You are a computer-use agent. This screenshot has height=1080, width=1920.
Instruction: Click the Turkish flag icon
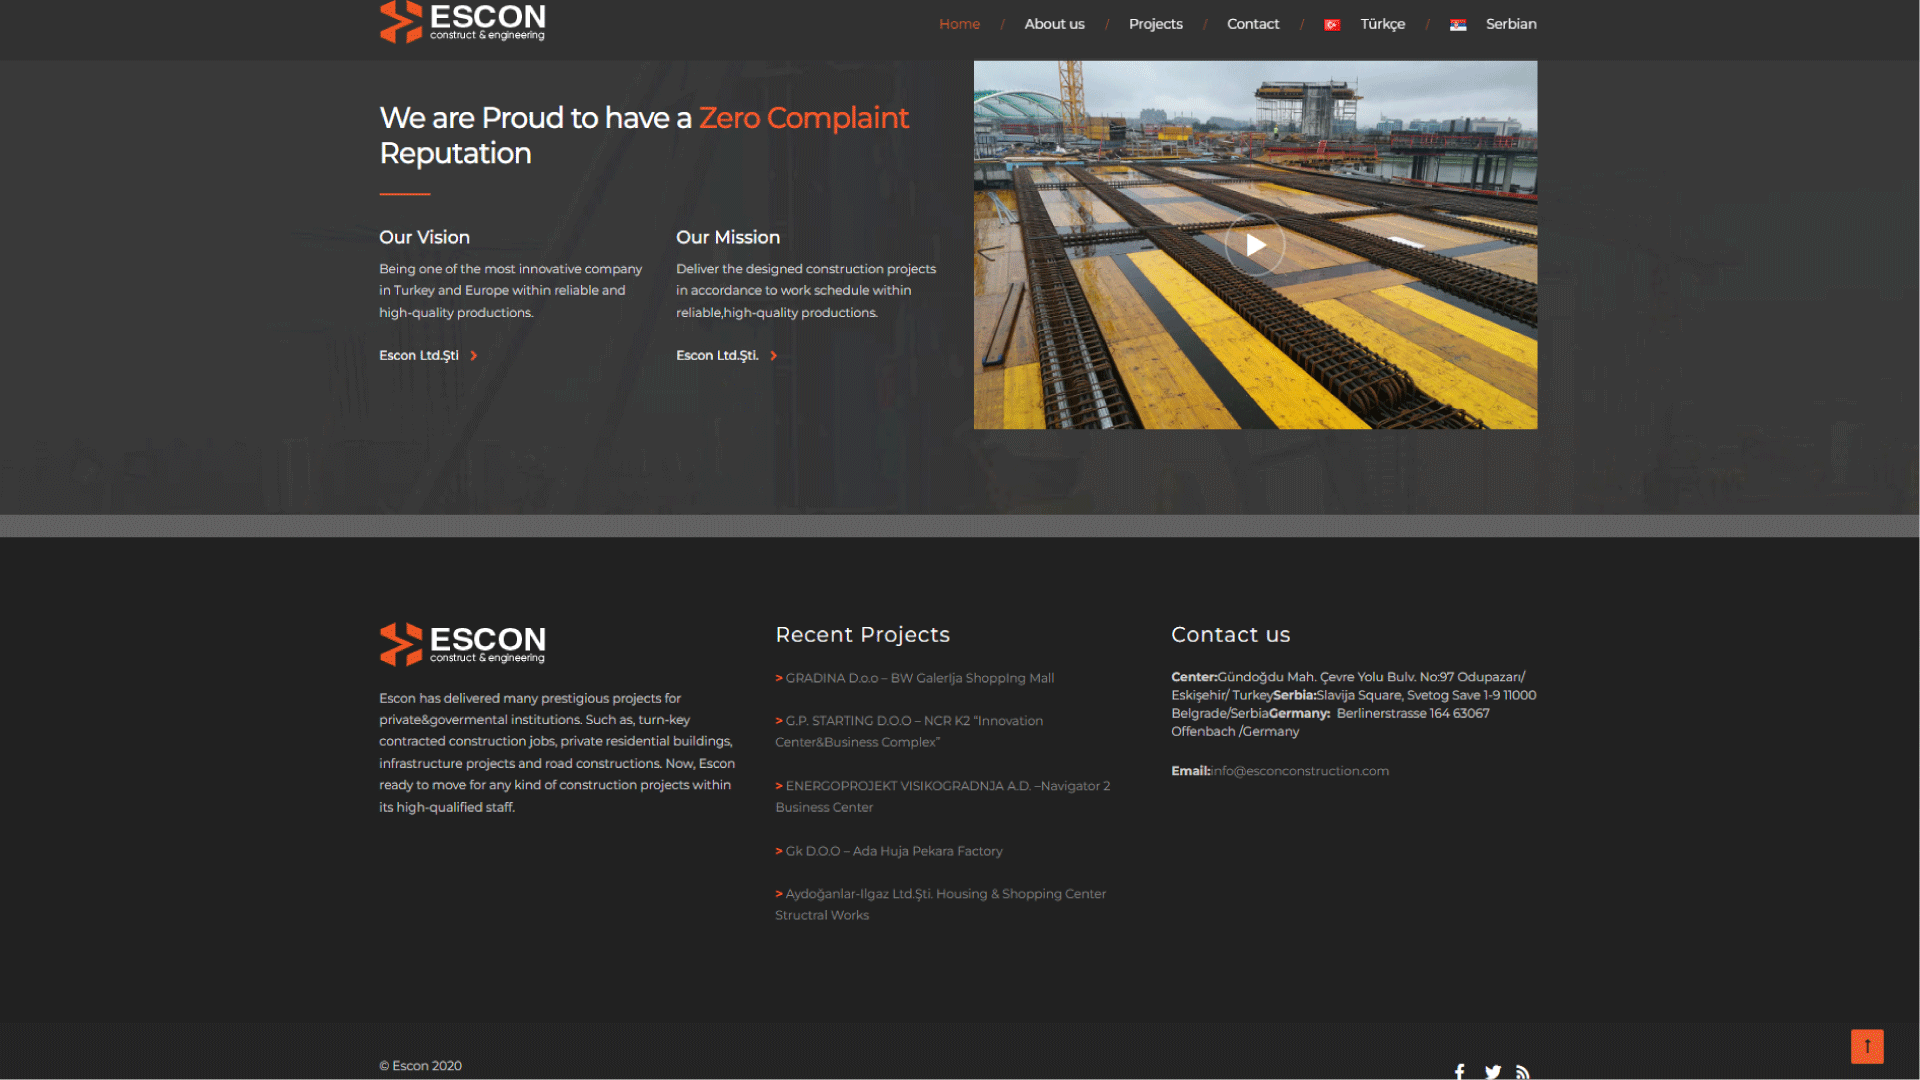[1332, 25]
